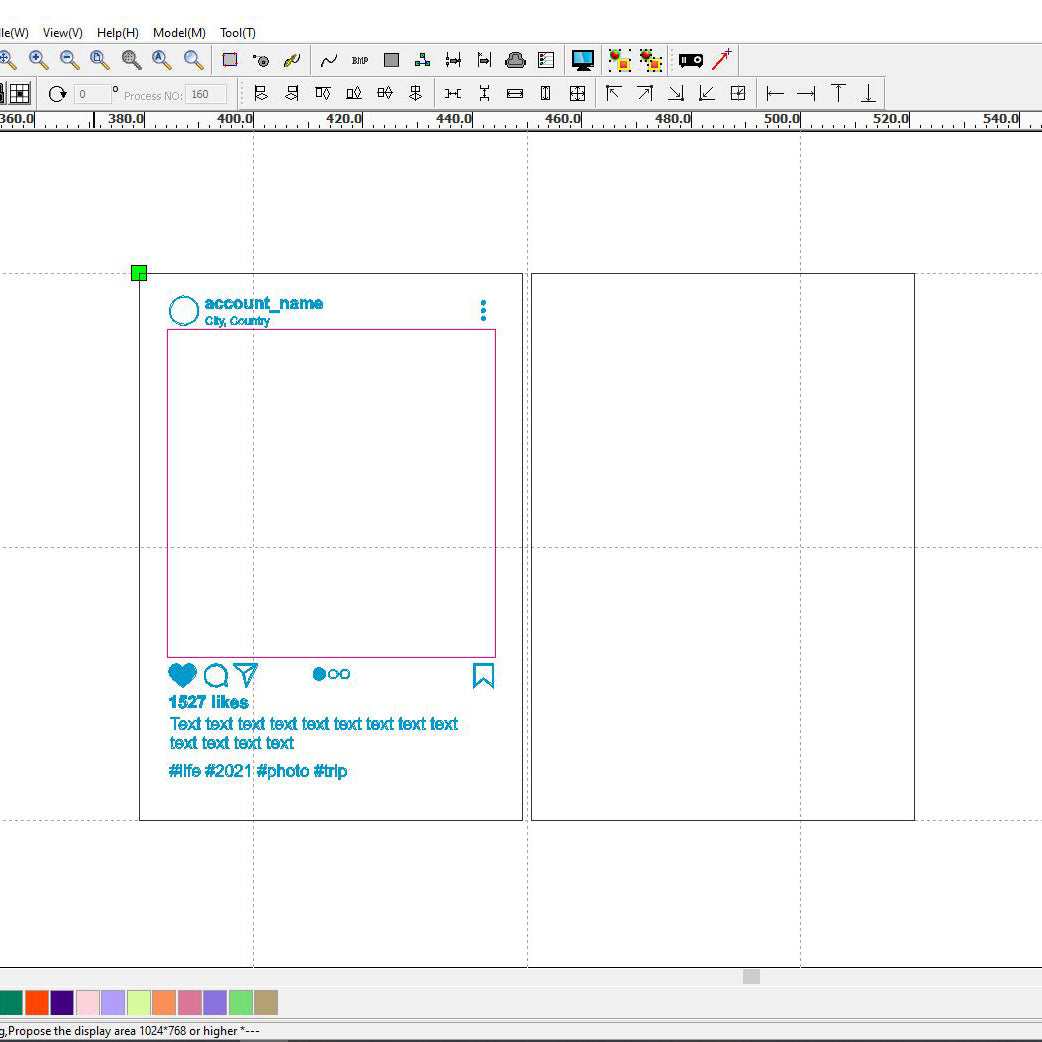
Task: Click the align top edge icon
Action: click(x=838, y=94)
